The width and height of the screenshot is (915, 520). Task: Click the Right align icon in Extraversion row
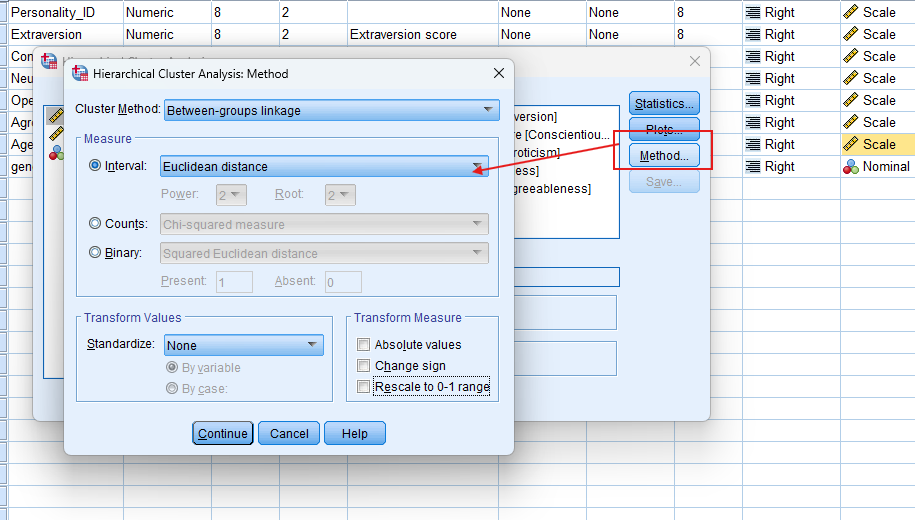754,35
